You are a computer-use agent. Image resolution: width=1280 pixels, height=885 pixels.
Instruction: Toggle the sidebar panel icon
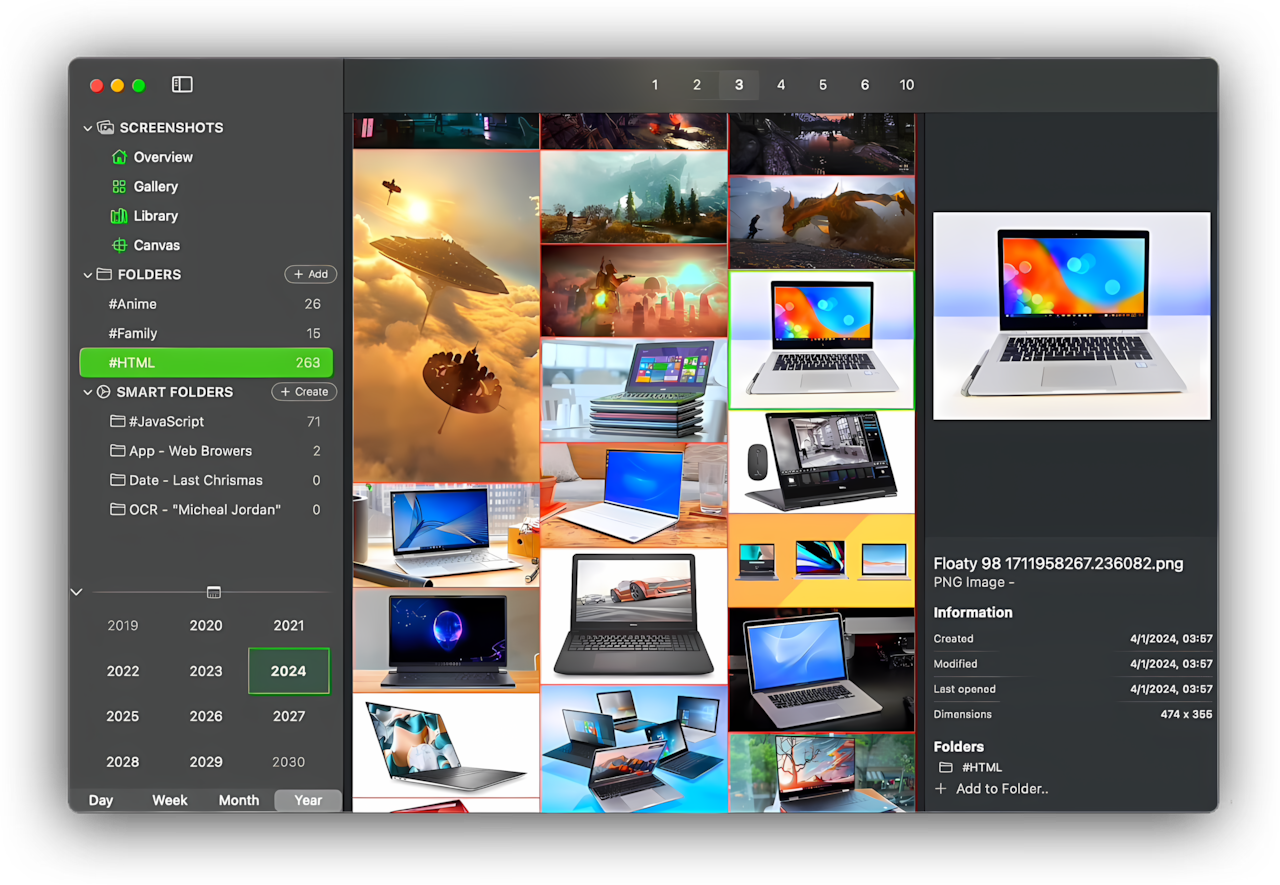click(x=182, y=85)
